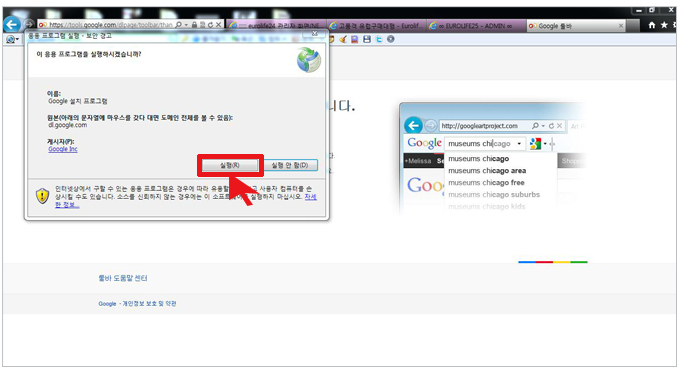
Task: Click the yellow shield warning icon
Action: (x=42, y=196)
